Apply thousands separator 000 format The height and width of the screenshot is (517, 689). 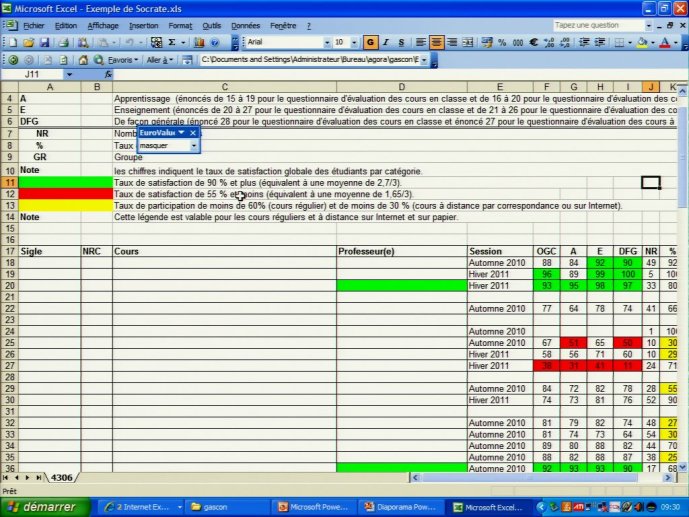click(x=518, y=43)
